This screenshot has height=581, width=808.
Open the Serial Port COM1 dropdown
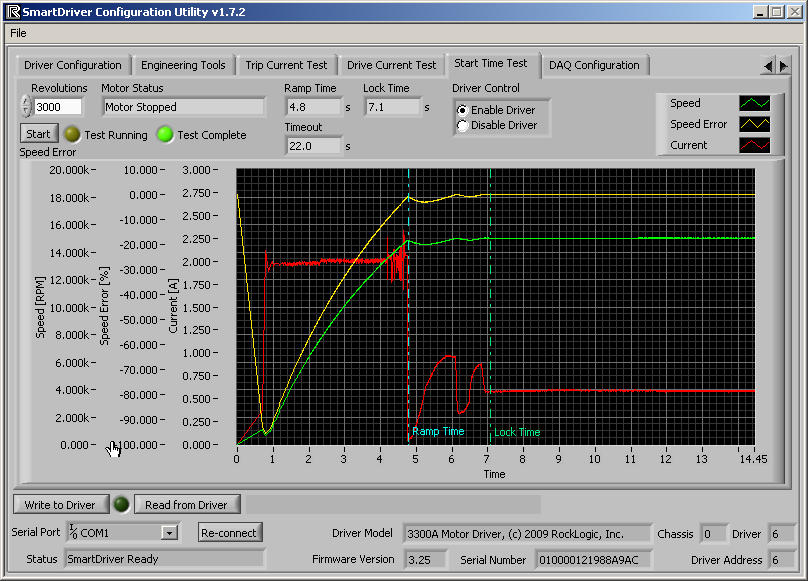coord(169,533)
